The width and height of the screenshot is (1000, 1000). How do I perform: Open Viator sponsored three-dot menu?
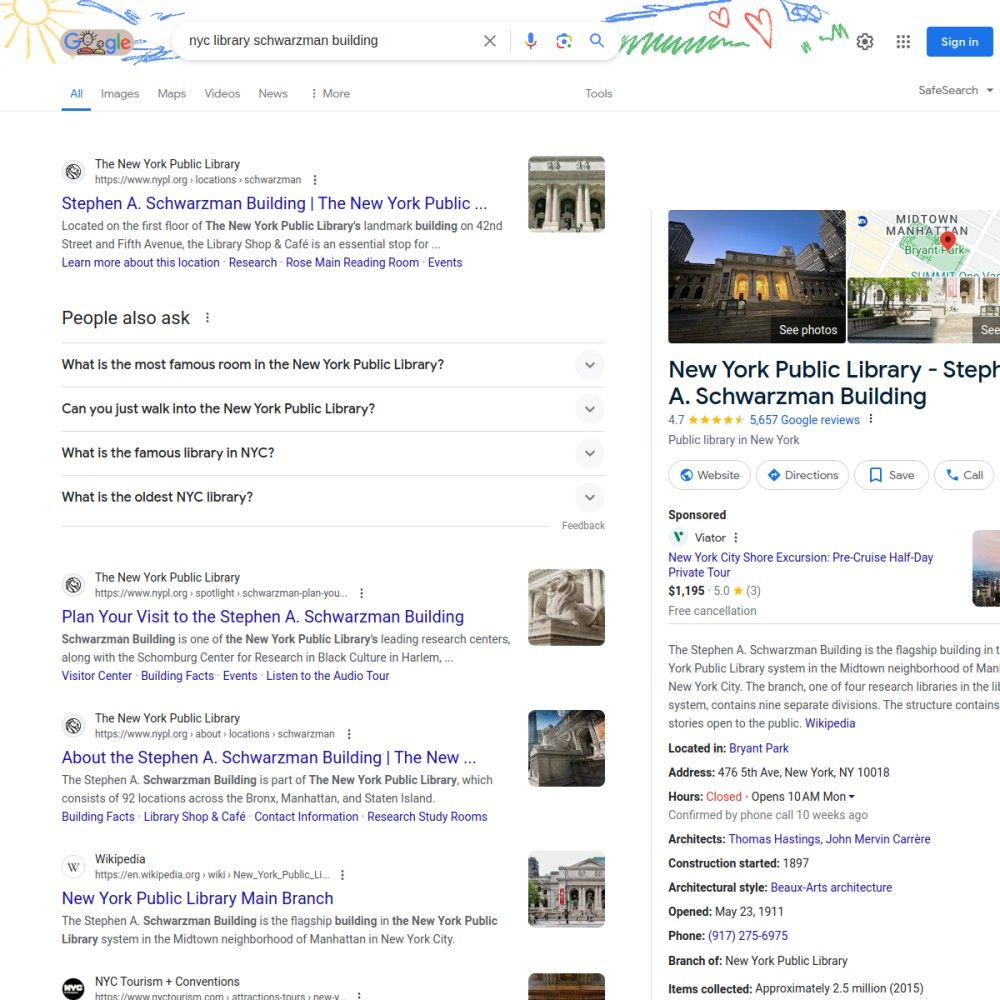coord(736,538)
